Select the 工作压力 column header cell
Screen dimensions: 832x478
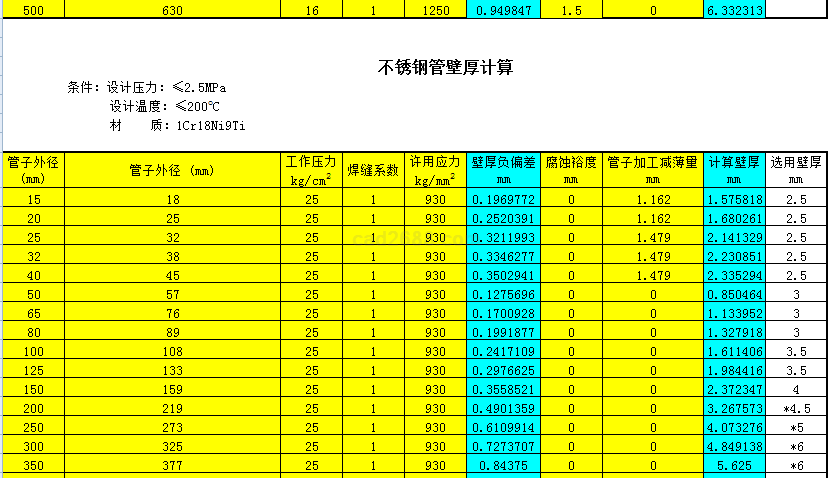click(311, 170)
